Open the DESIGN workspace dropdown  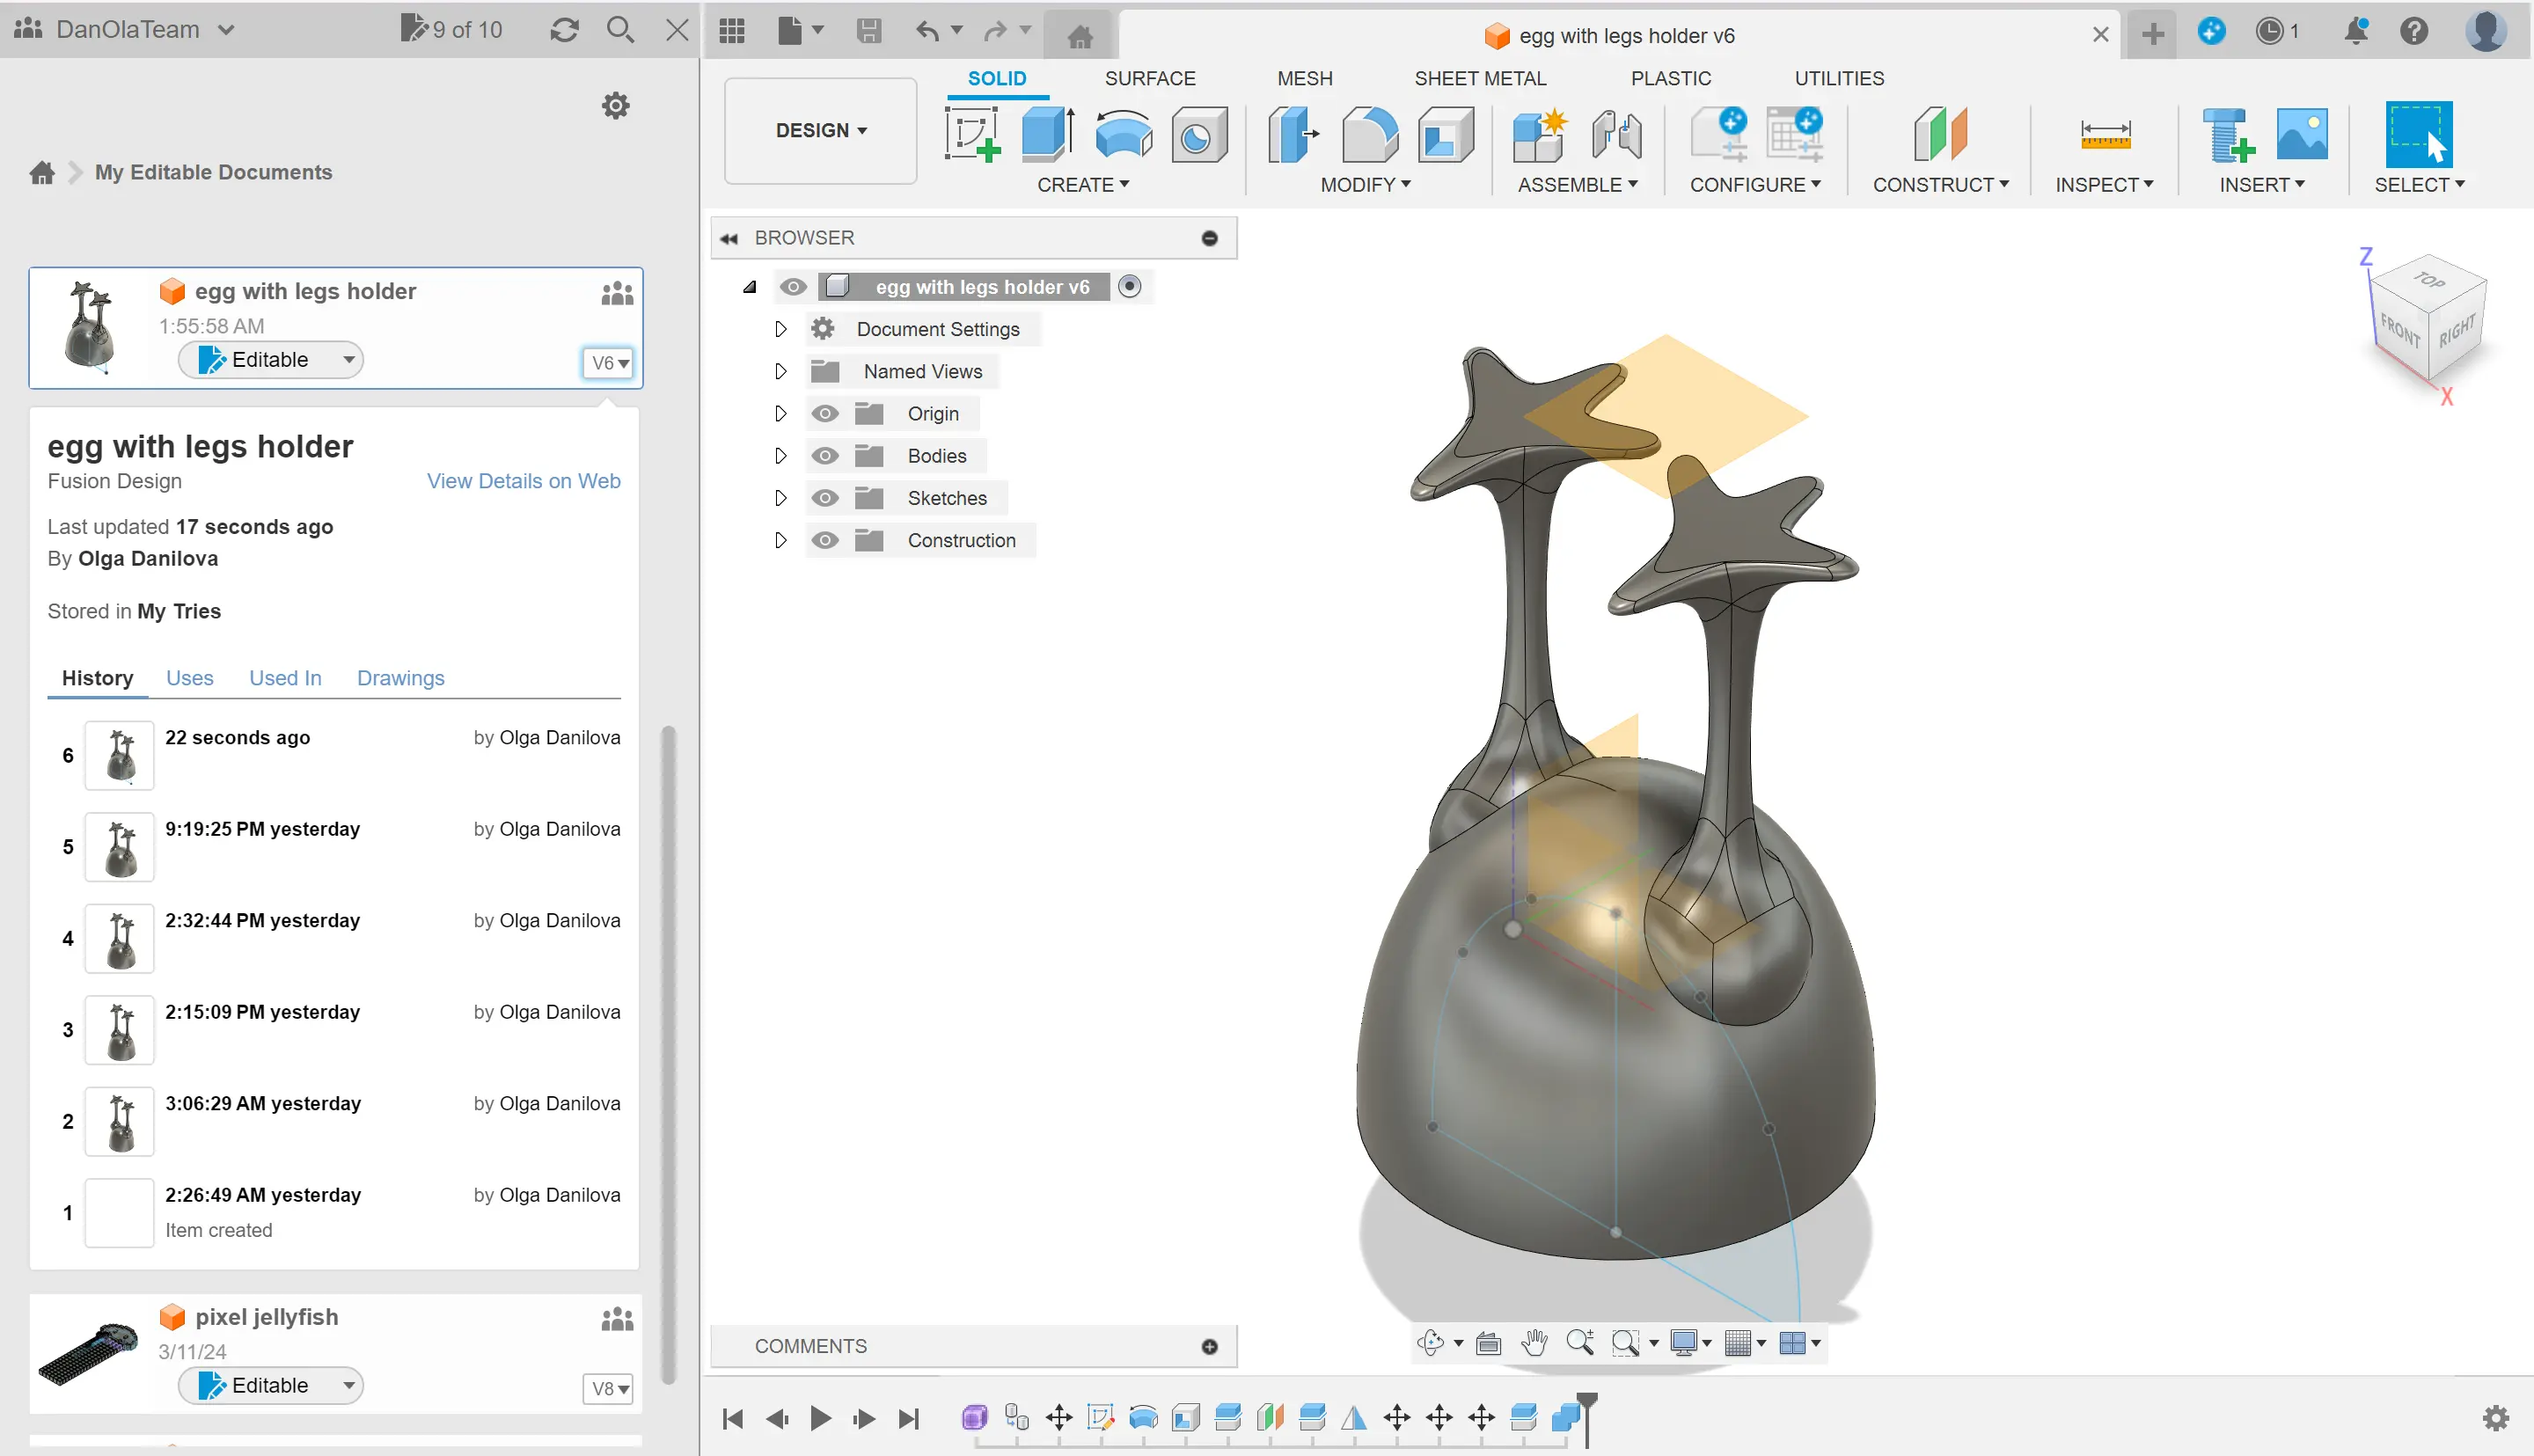click(820, 130)
